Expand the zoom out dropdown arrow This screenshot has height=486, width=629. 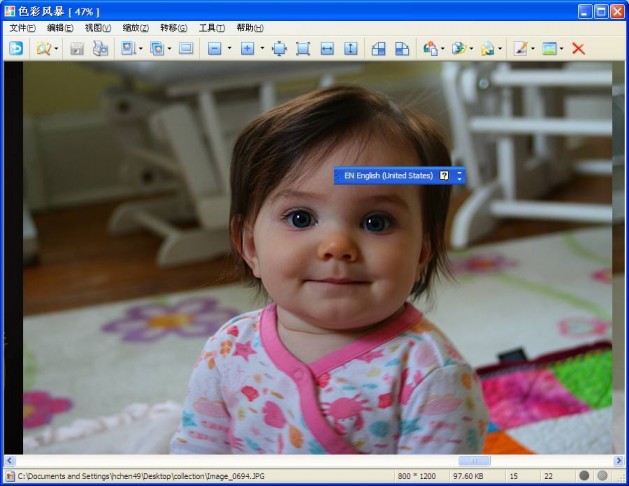coord(229,48)
